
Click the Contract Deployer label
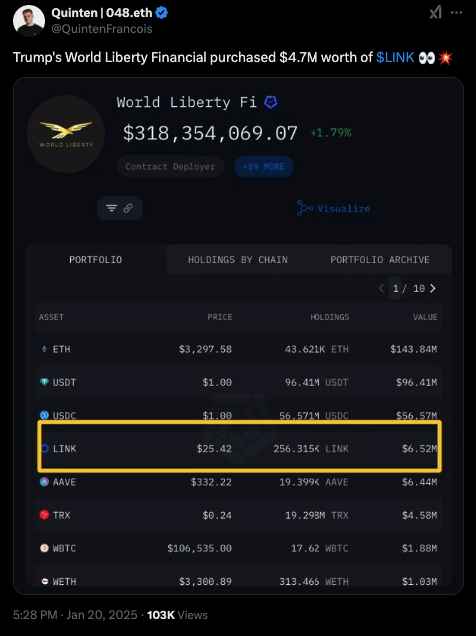point(170,166)
